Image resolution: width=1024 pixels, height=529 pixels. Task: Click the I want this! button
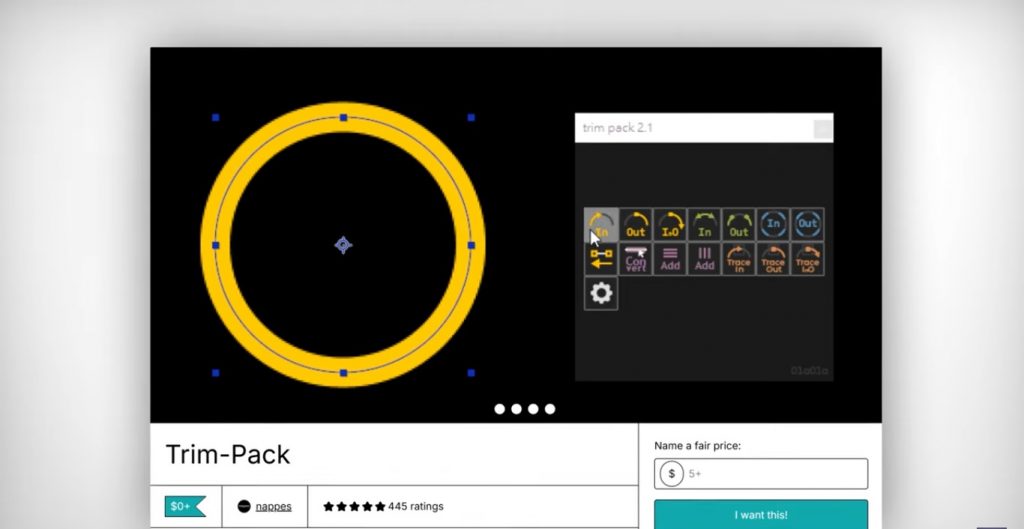[761, 515]
